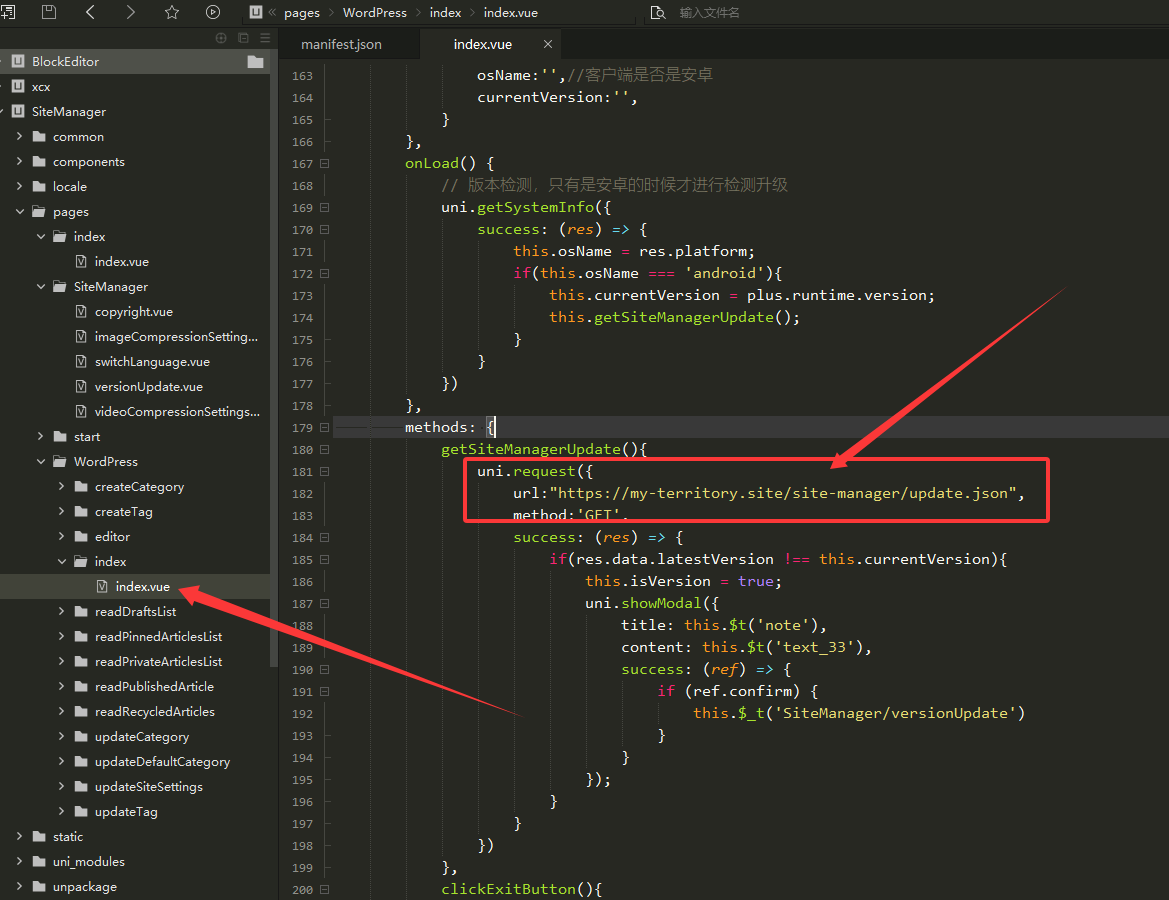Click the Run play icon in toolbar

(x=213, y=12)
